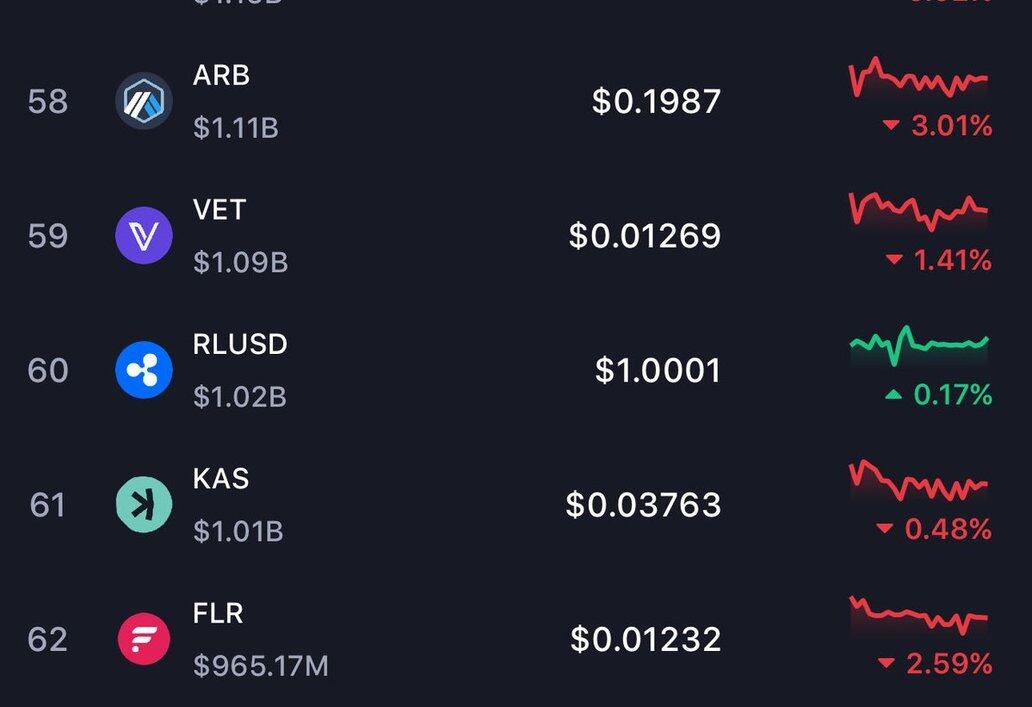Click the KAS price $0.03763
The height and width of the screenshot is (707, 1032).
(x=643, y=505)
